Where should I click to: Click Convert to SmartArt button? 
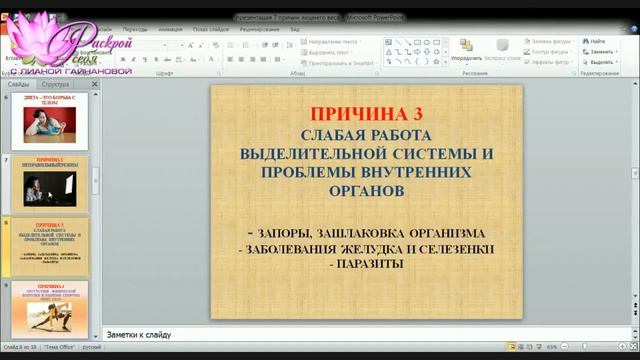337,63
